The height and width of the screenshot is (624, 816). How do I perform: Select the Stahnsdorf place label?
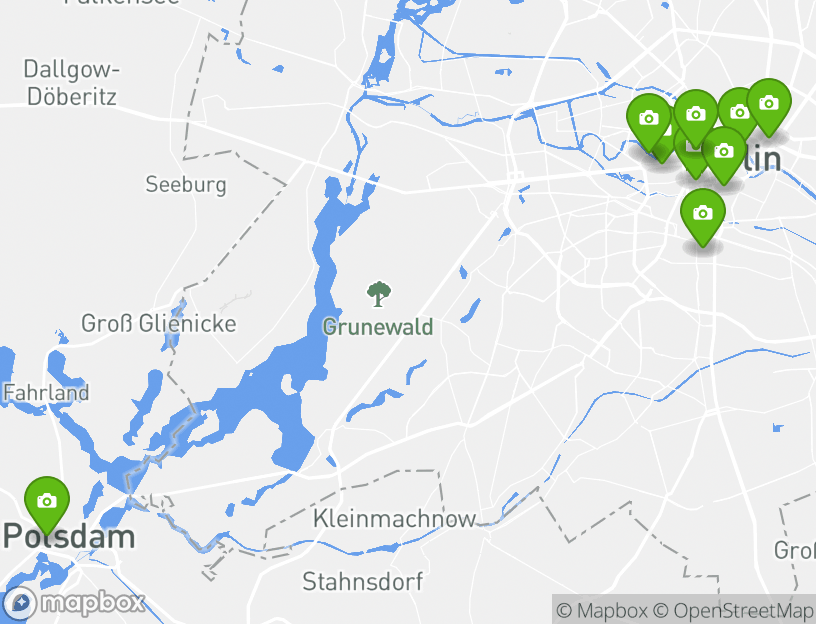363,581
